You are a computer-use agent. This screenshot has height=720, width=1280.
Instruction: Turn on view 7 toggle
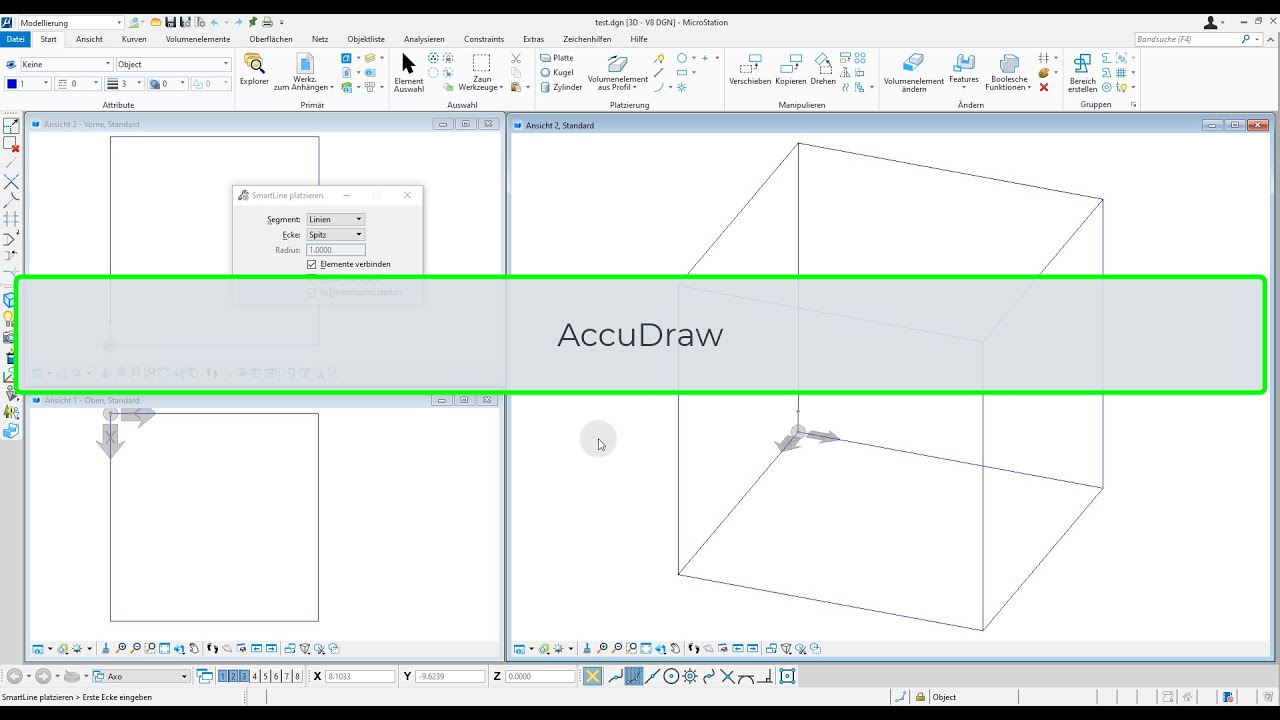click(x=287, y=676)
